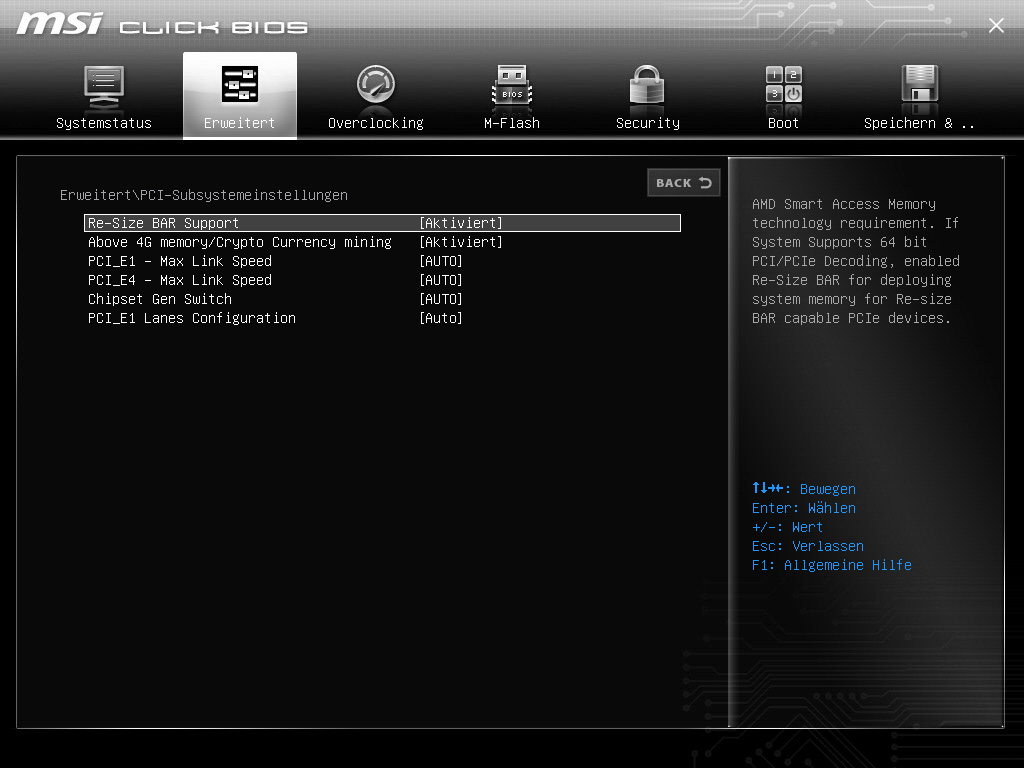The image size is (1024, 768).
Task: Open the Security padlock icon
Action: (647, 85)
